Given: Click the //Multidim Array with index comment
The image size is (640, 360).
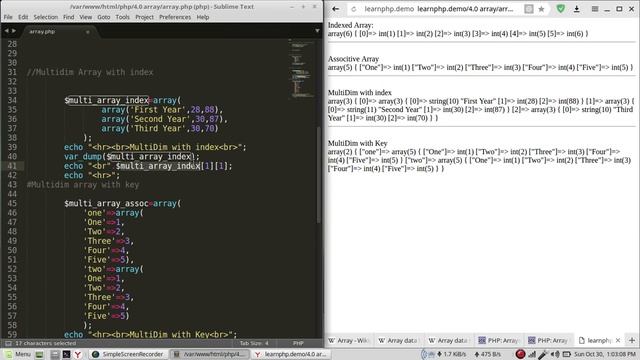Looking at the screenshot, I should pyautogui.click(x=90, y=72).
